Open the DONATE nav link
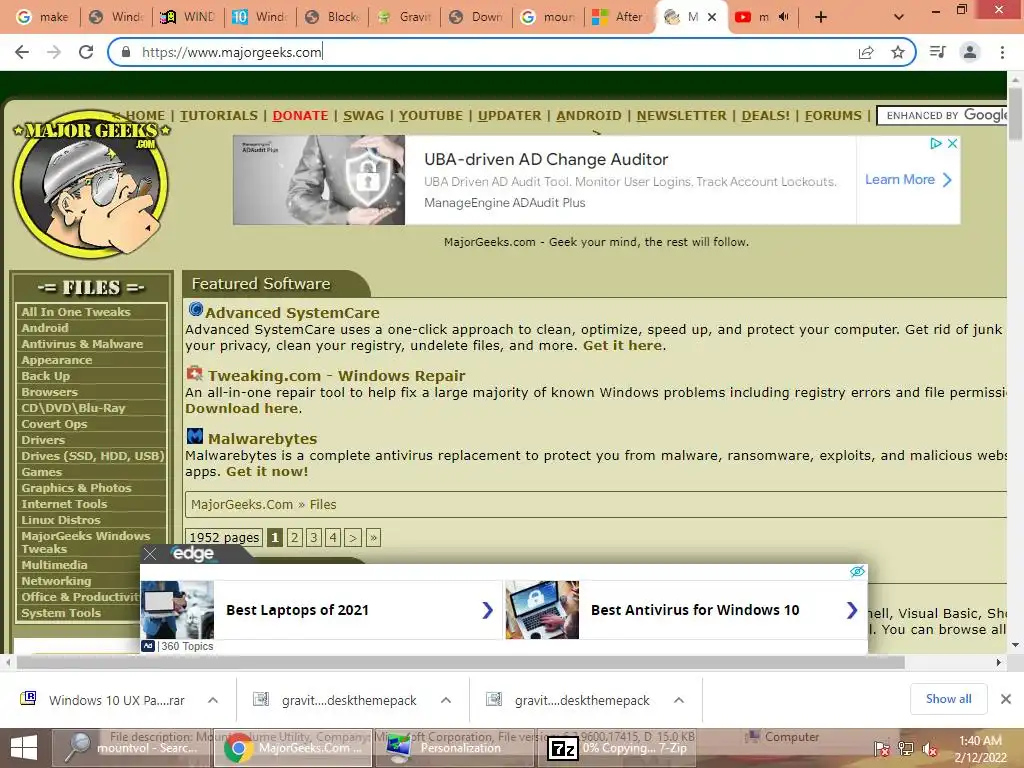 tap(300, 116)
